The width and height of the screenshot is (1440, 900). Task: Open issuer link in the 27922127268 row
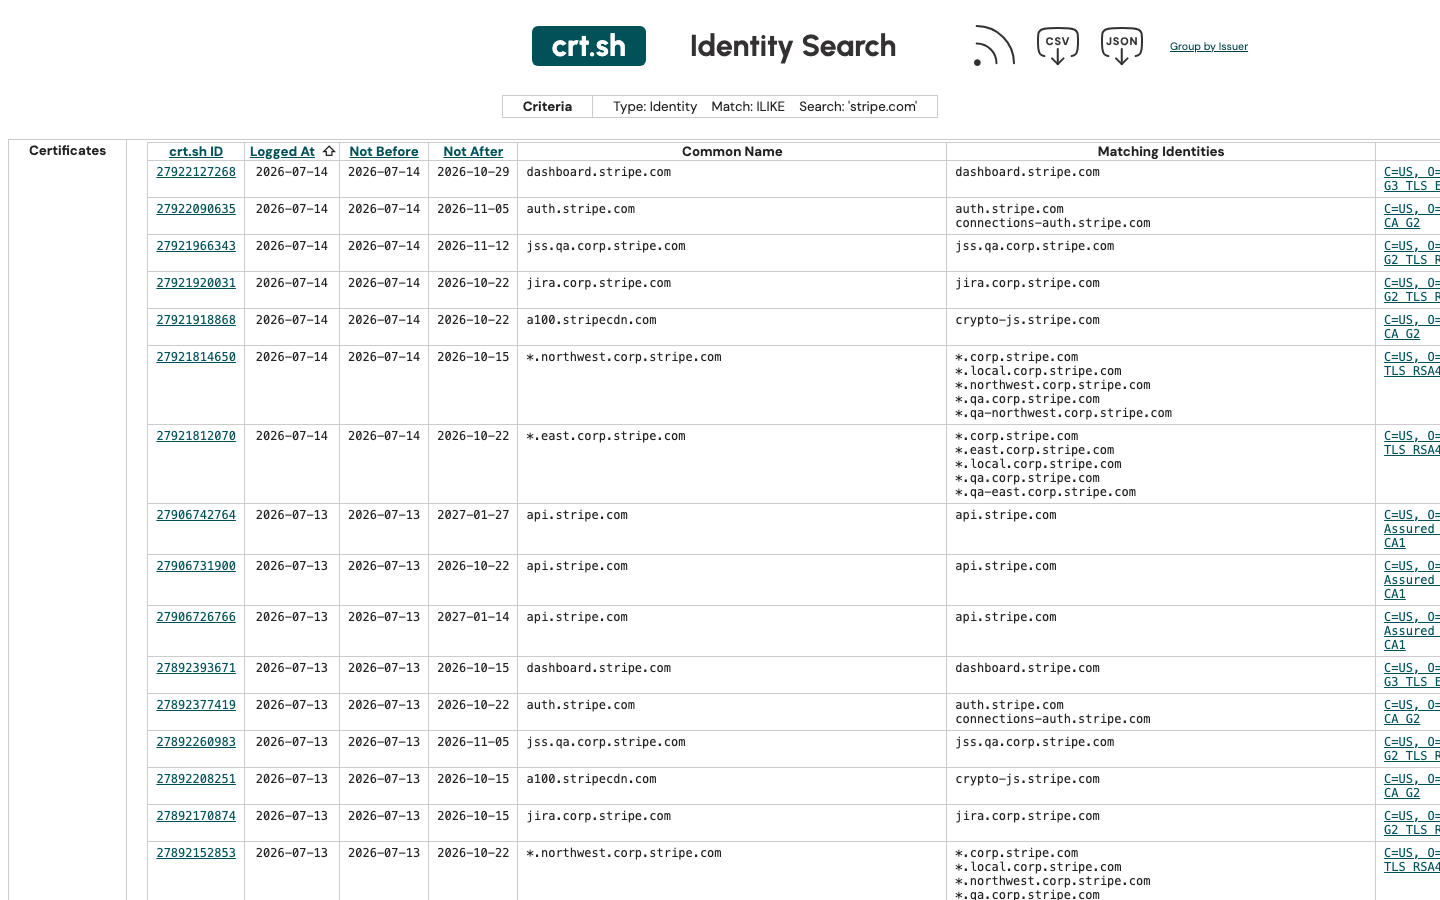(1412, 179)
